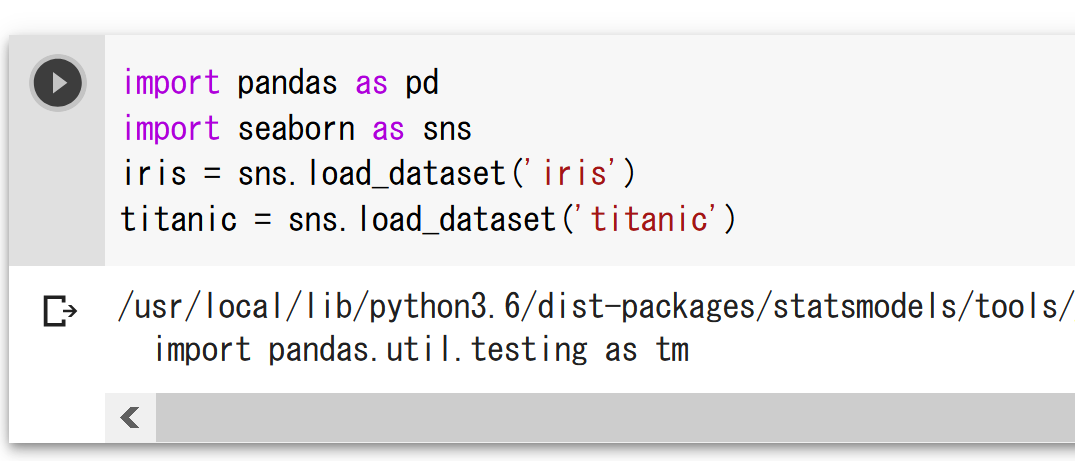Click the 'titanic' string literal in code
Image resolution: width=1075 pixels, height=461 pixels.
(x=648, y=220)
